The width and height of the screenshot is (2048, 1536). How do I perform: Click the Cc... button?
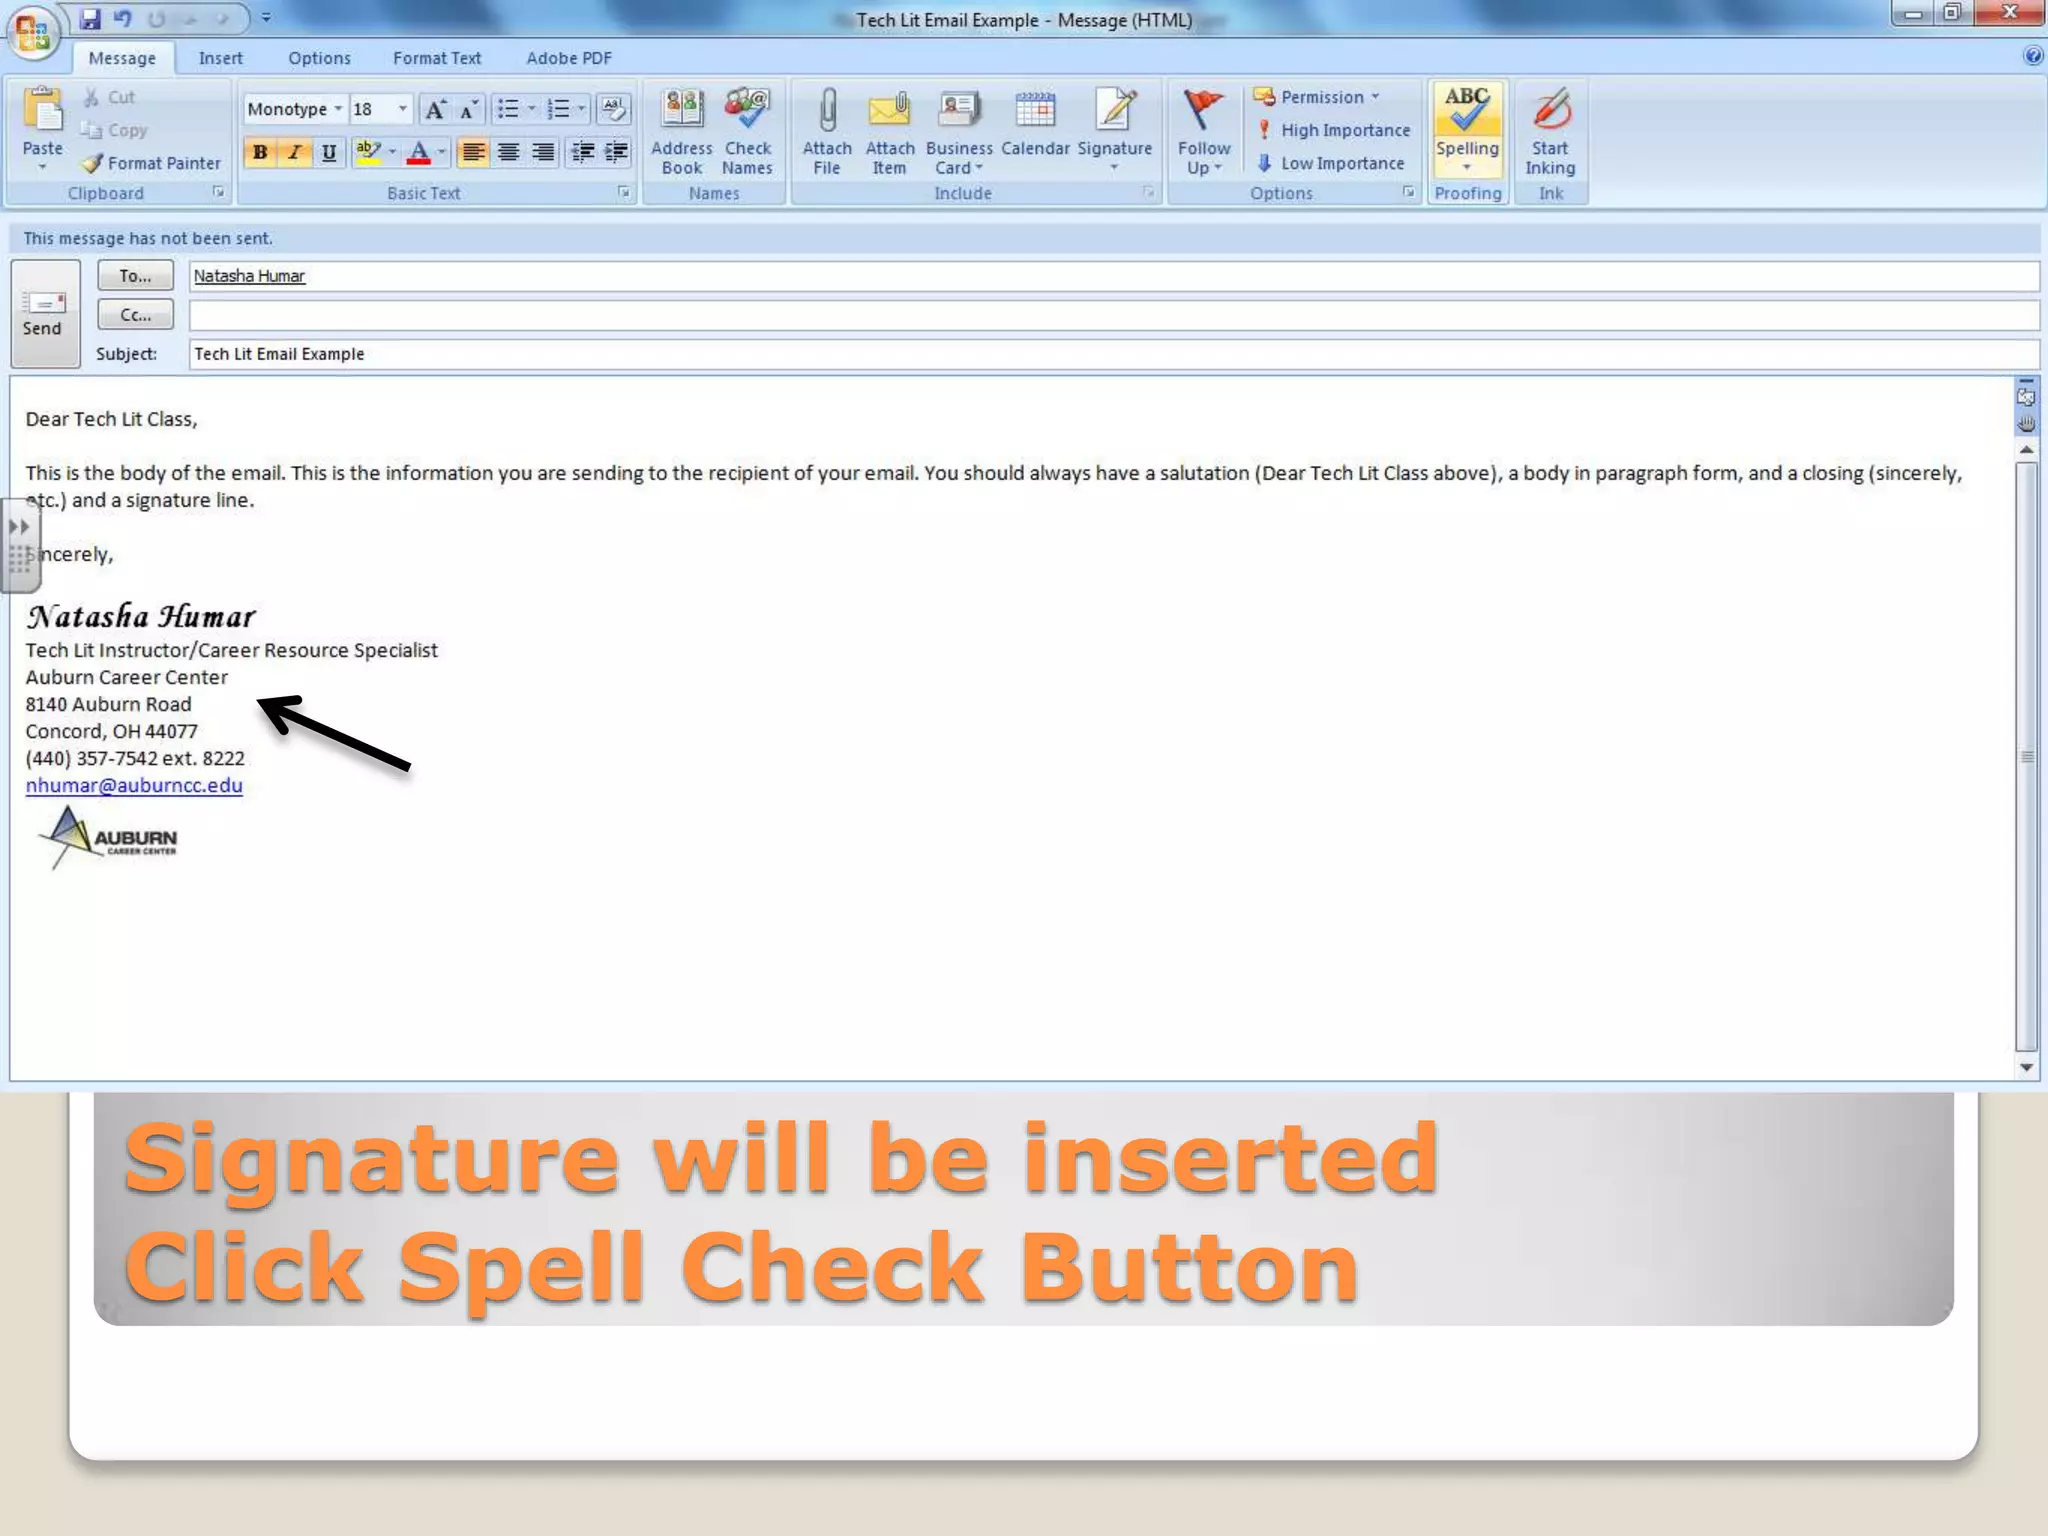[x=135, y=315]
